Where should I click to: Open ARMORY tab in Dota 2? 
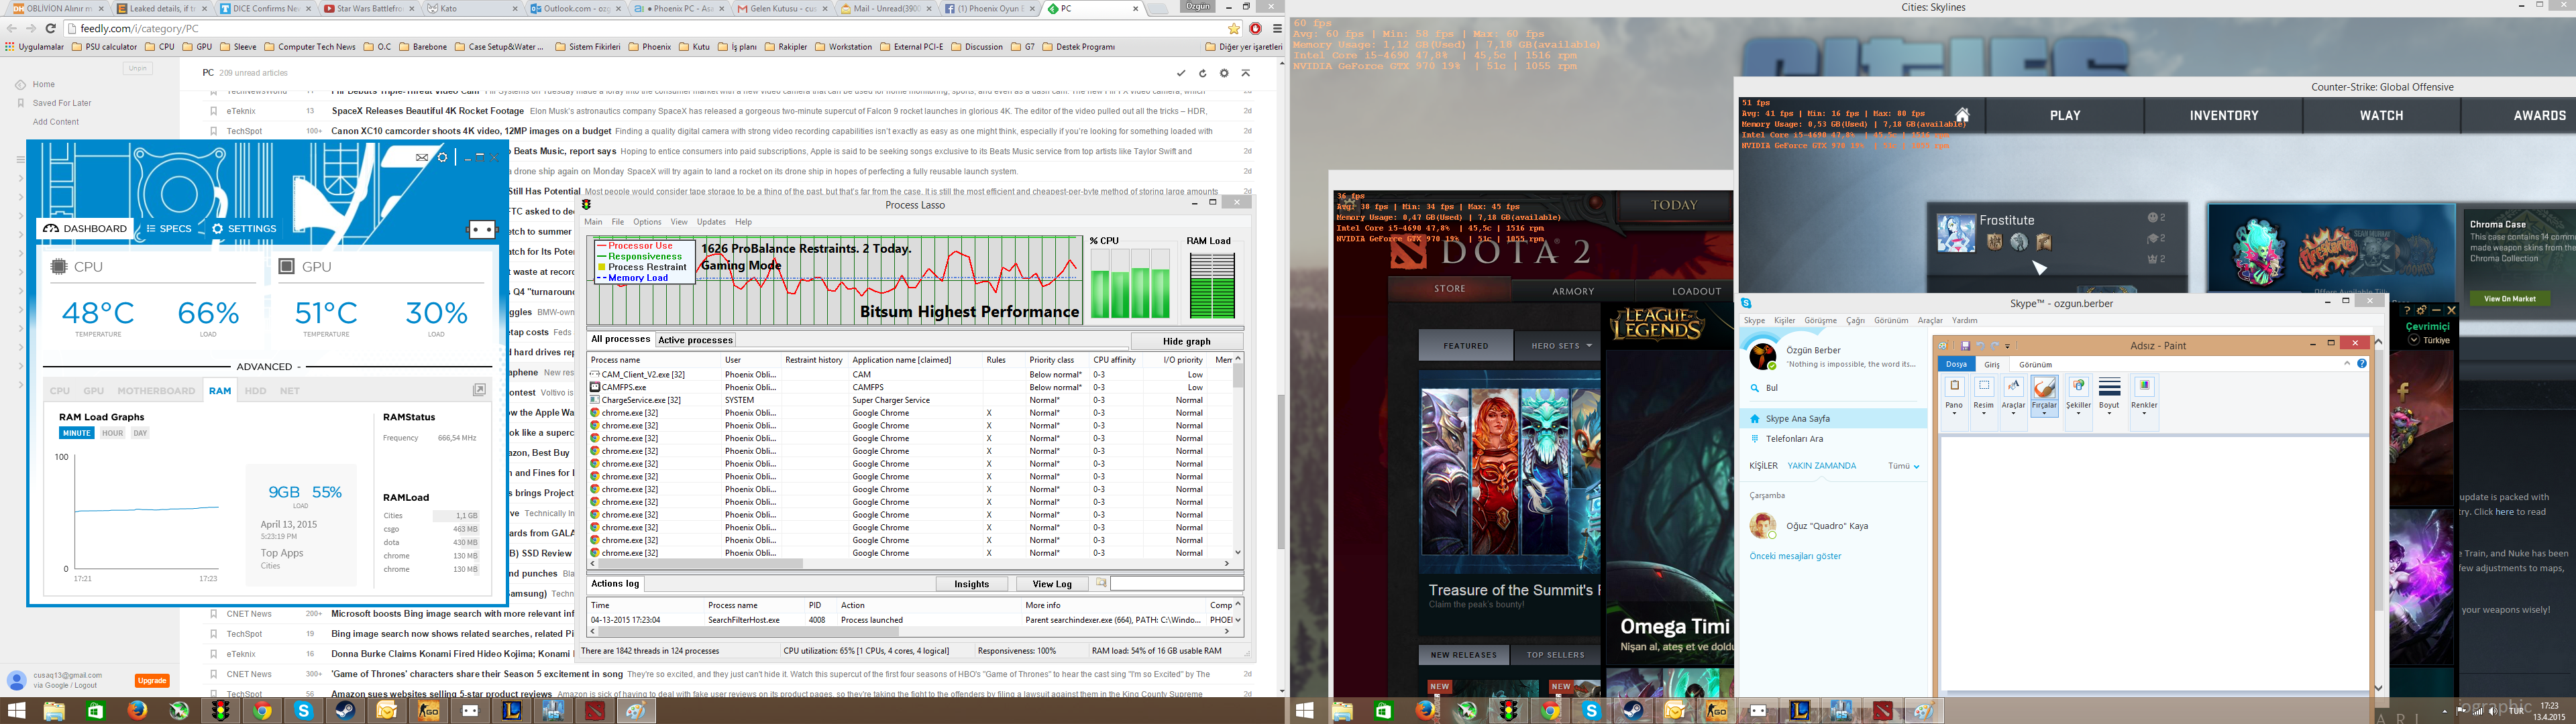coord(1573,291)
